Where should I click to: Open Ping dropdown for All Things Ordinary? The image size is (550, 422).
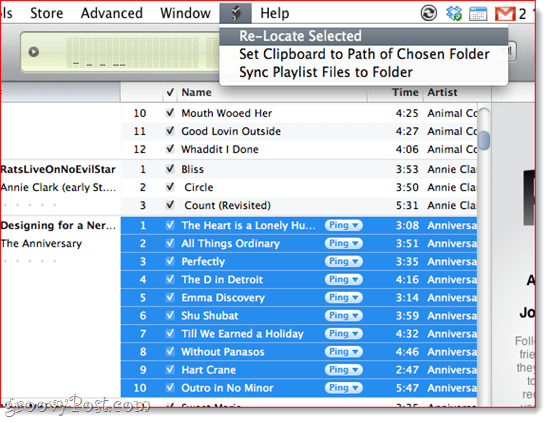tap(344, 243)
